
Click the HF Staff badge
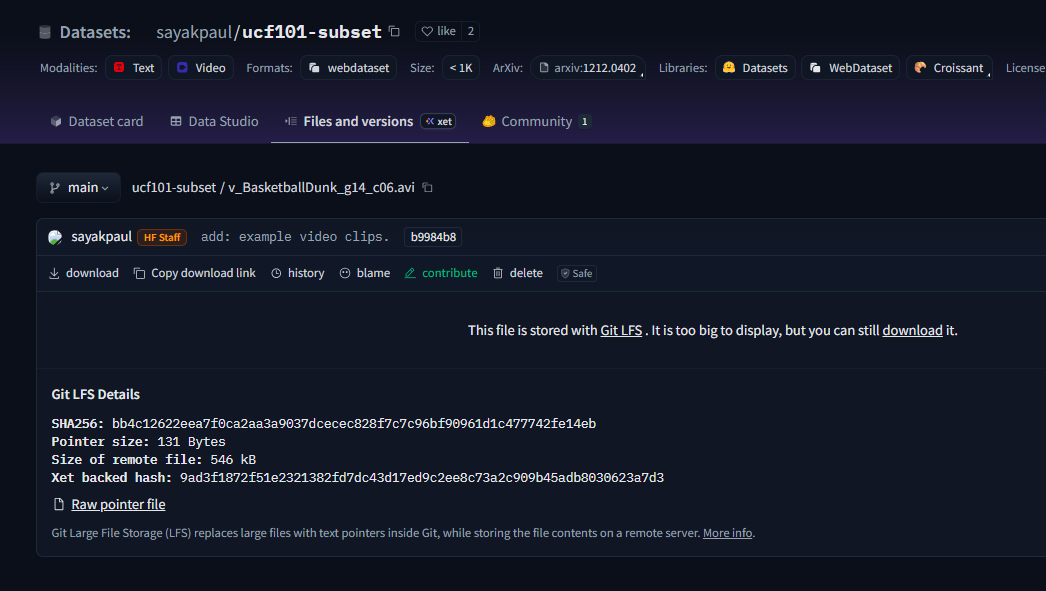pos(162,237)
